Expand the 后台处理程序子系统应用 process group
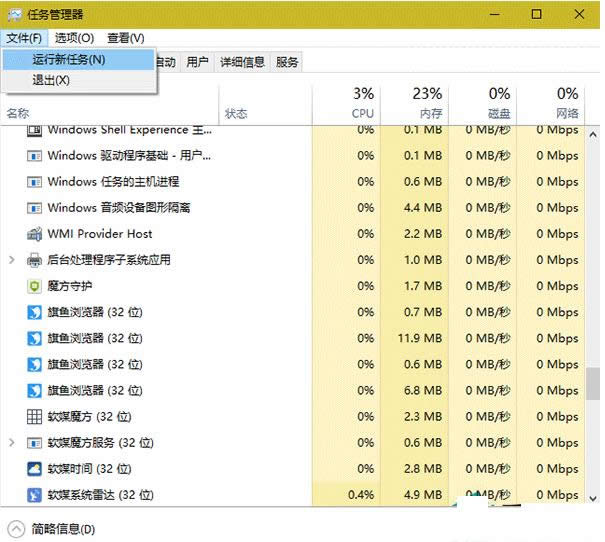Image resolution: width=605 pixels, height=542 pixels. pyautogui.click(x=12, y=260)
